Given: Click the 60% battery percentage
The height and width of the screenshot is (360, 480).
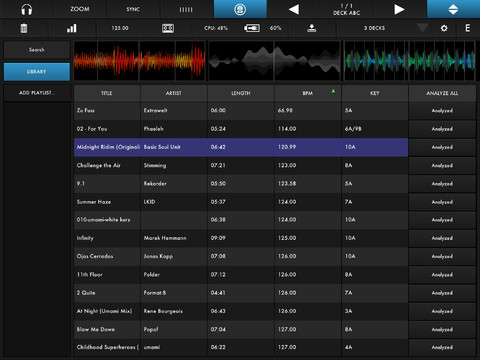Looking at the screenshot, I should click(x=275, y=28).
